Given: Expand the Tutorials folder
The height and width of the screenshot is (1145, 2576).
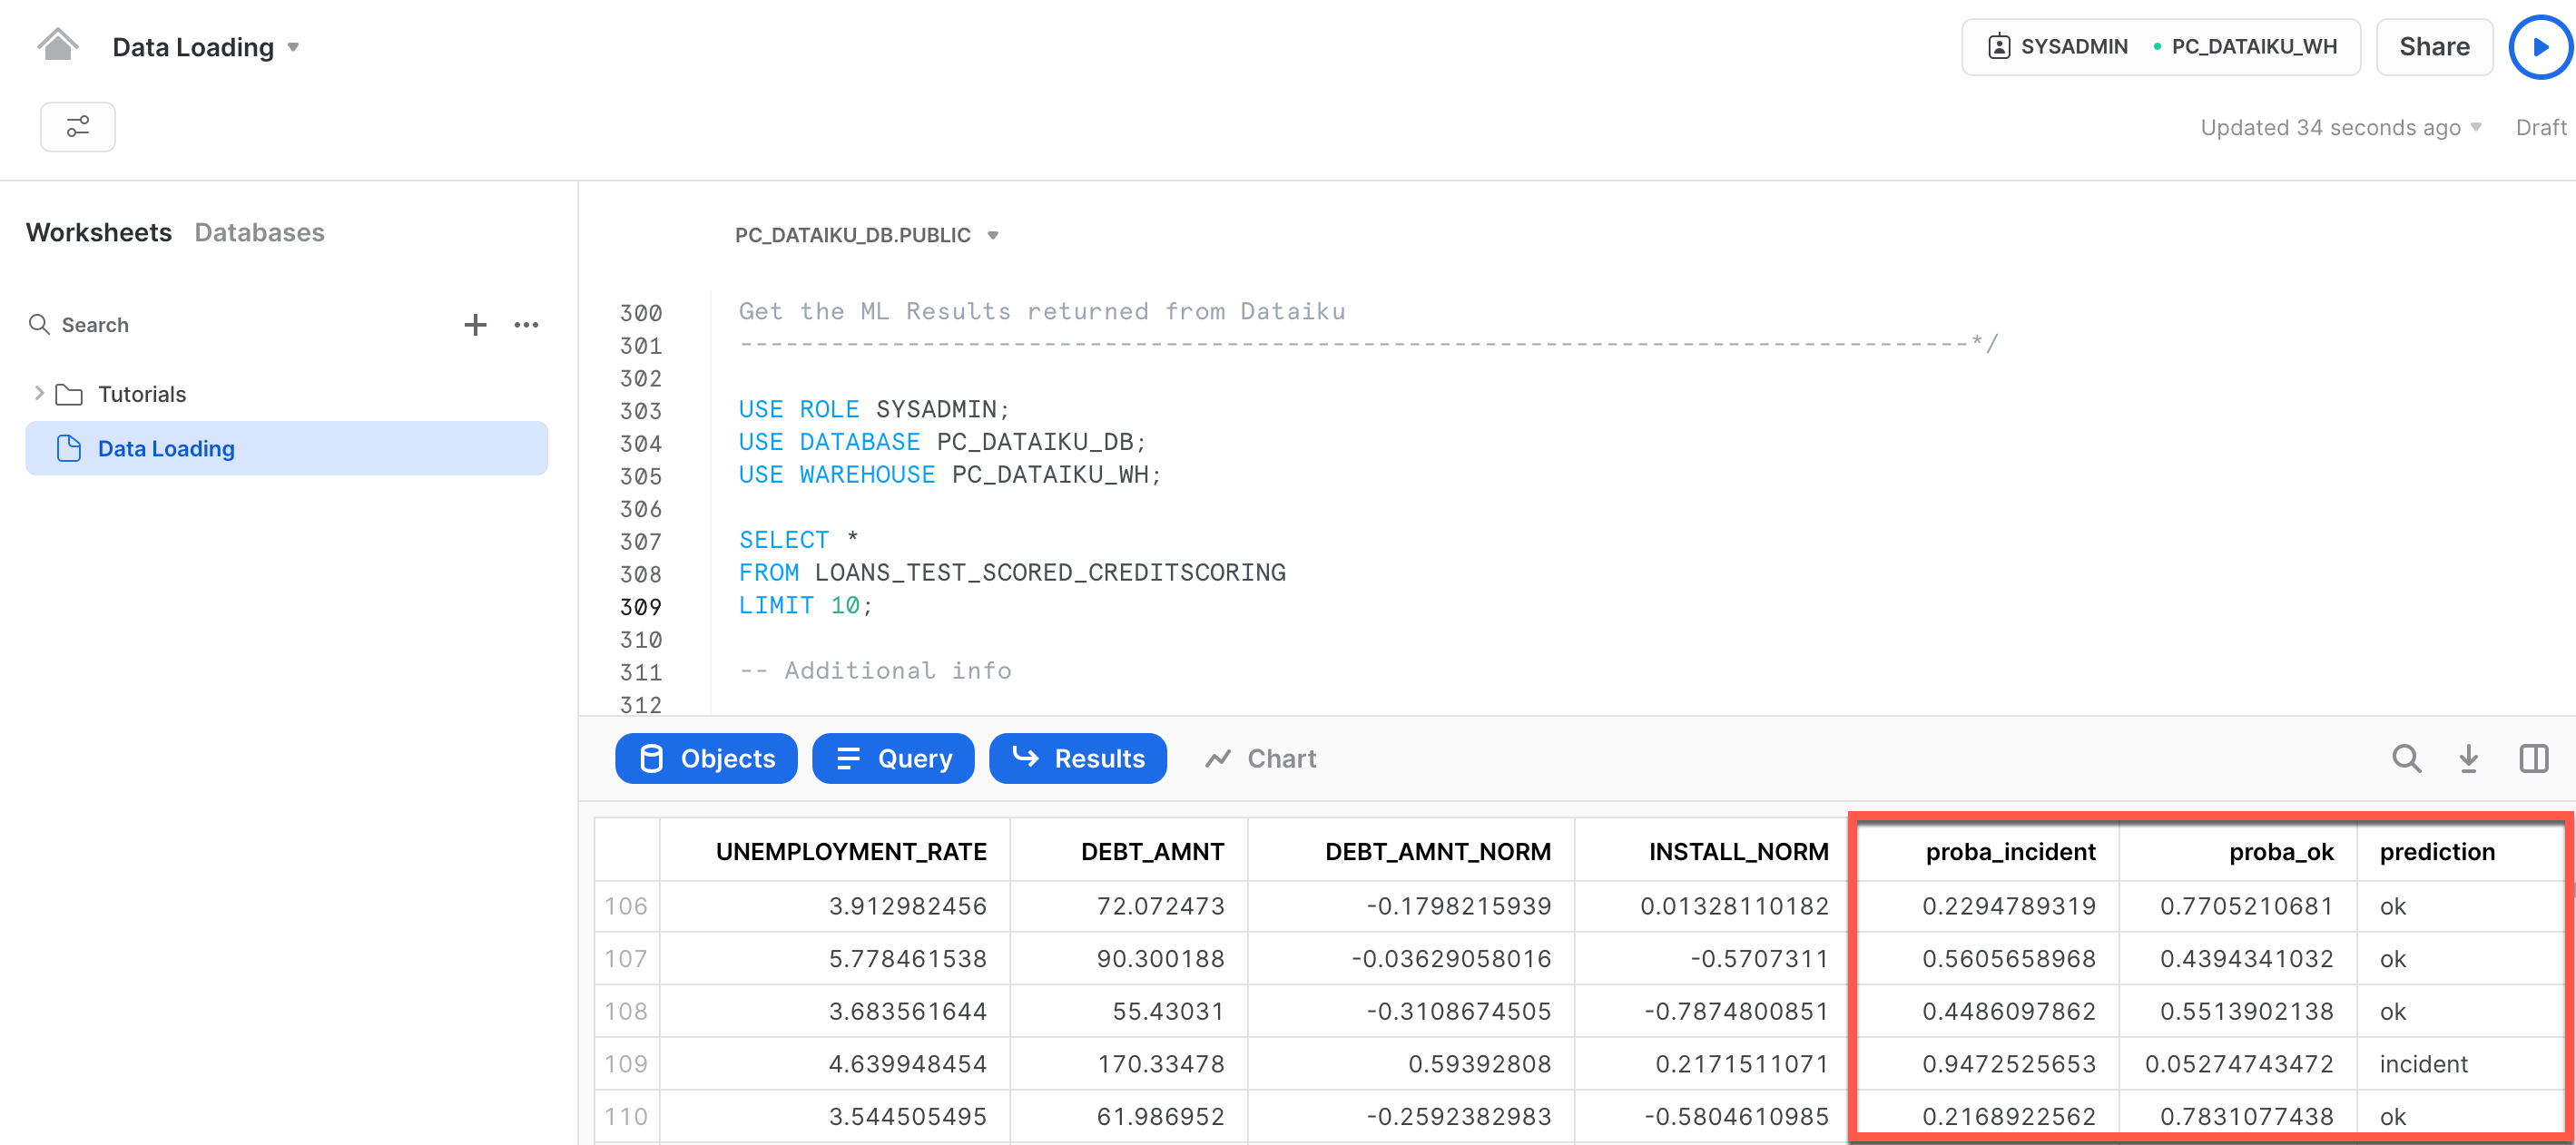Looking at the screenshot, I should click(x=39, y=394).
